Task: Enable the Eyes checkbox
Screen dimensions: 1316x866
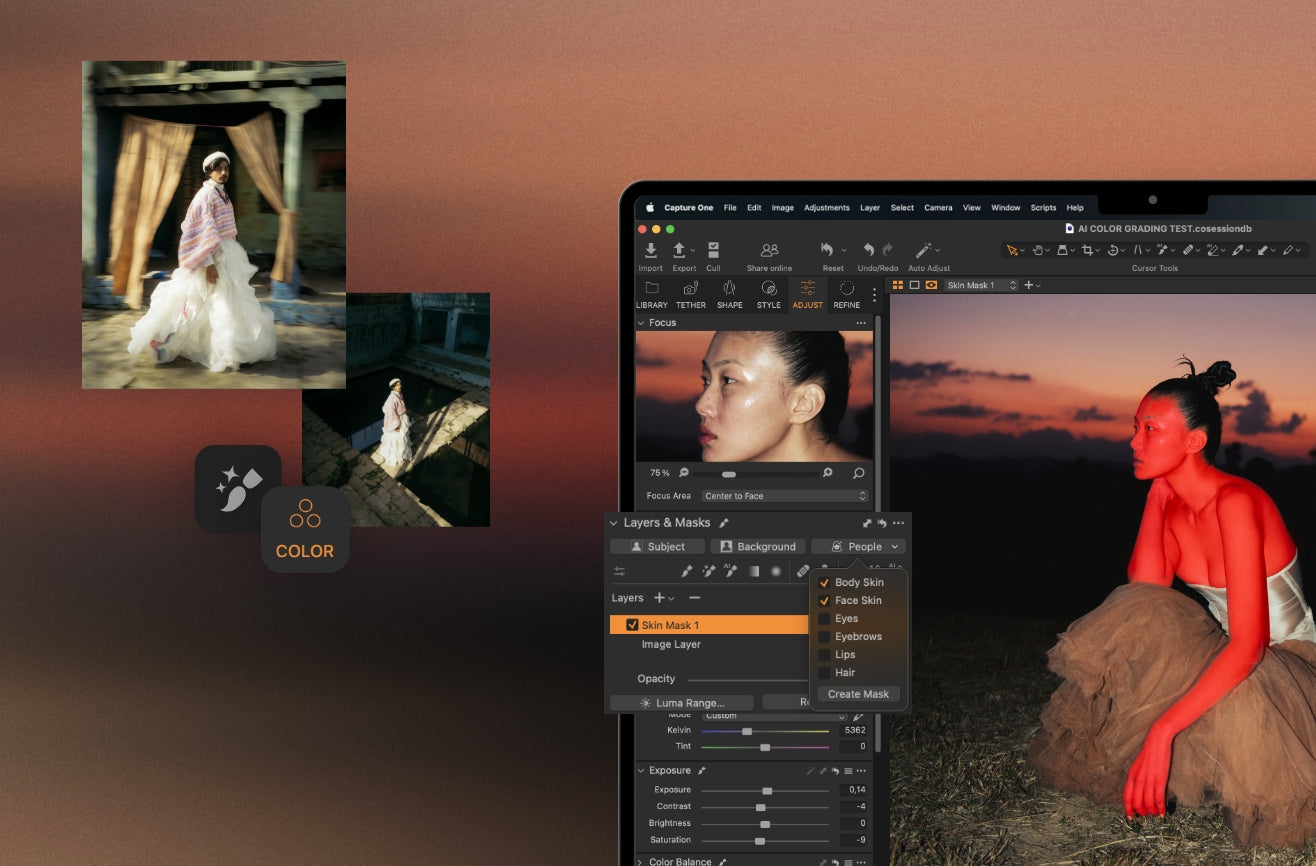Action: [x=824, y=619]
